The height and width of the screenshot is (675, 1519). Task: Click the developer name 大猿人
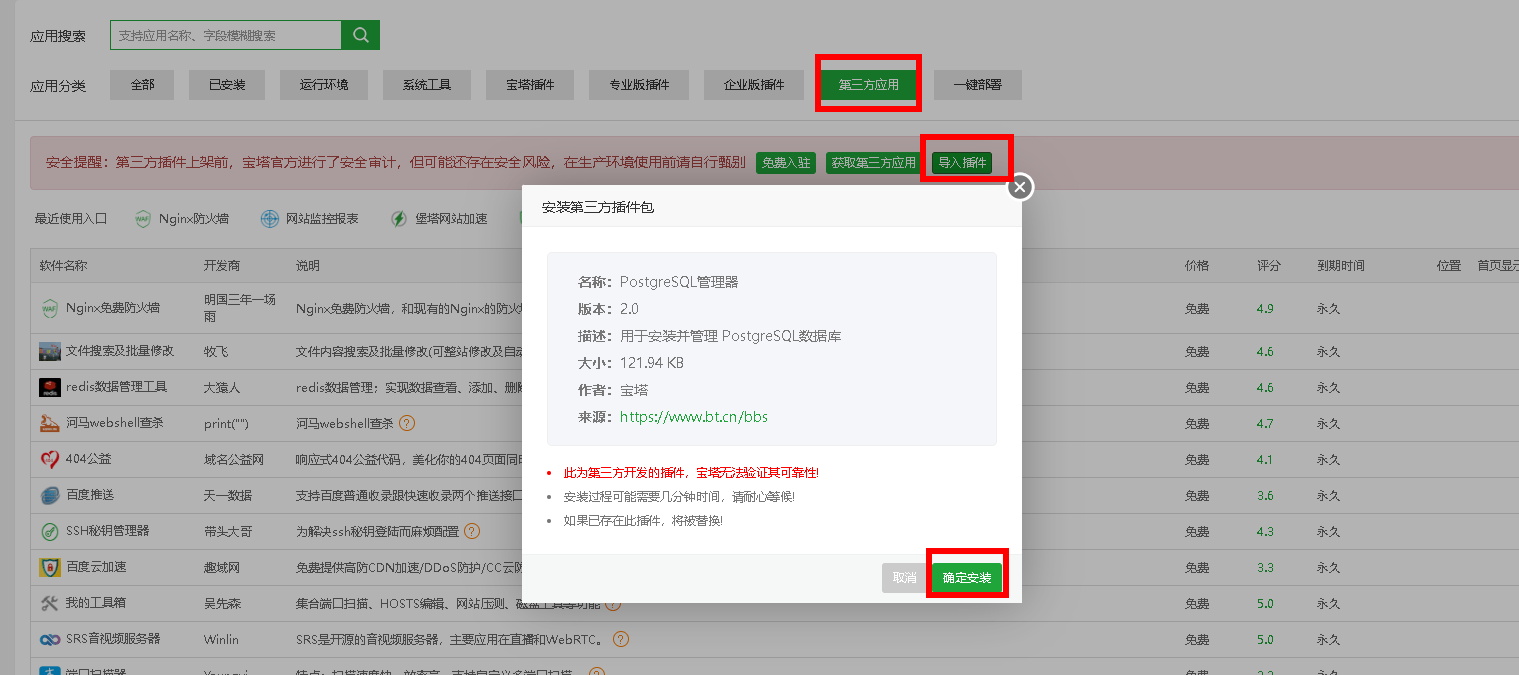[222, 387]
